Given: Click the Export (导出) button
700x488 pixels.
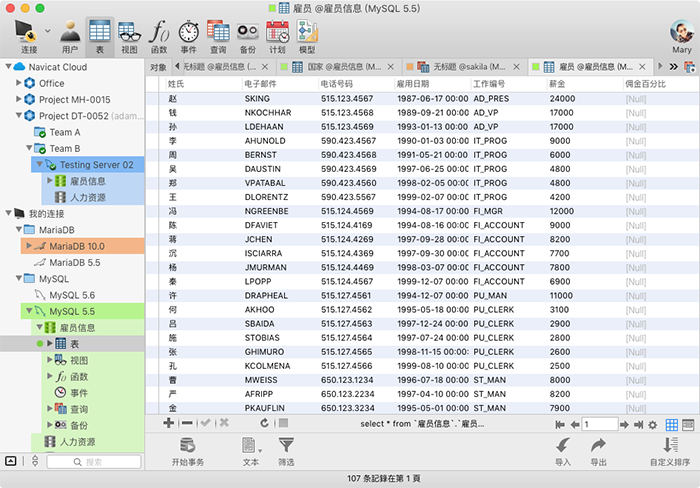Looking at the screenshot, I should click(599, 451).
